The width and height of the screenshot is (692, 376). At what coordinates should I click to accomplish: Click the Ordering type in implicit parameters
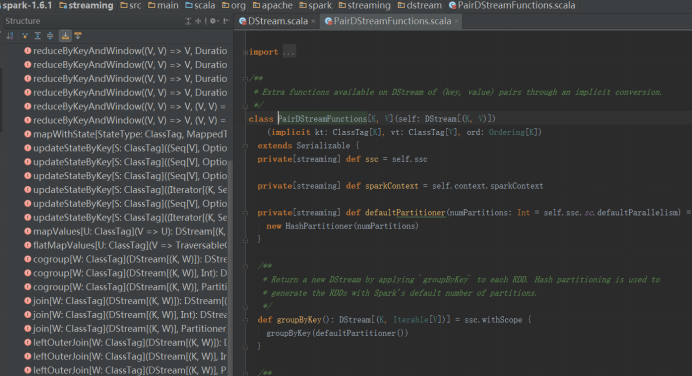pyautogui.click(x=507, y=132)
